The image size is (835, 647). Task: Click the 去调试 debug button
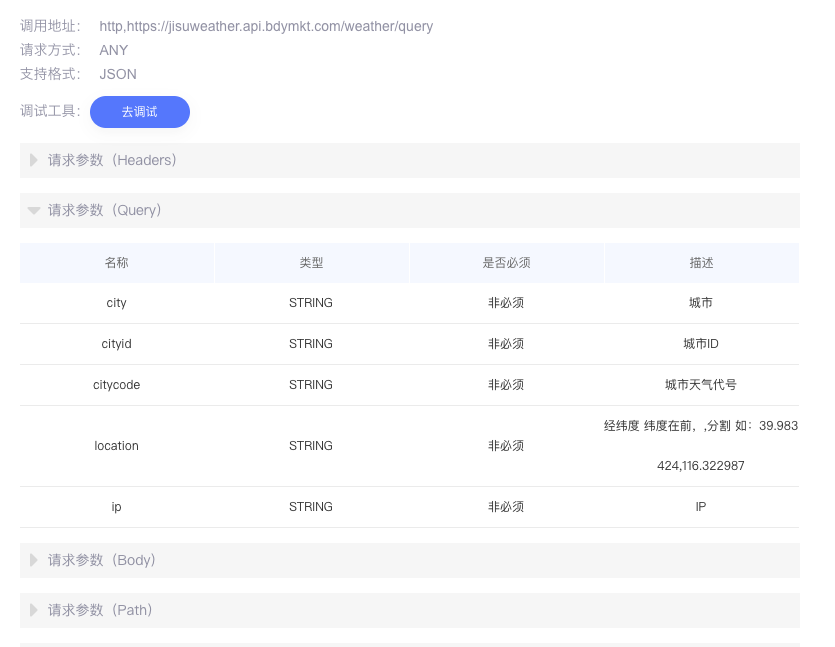(140, 112)
